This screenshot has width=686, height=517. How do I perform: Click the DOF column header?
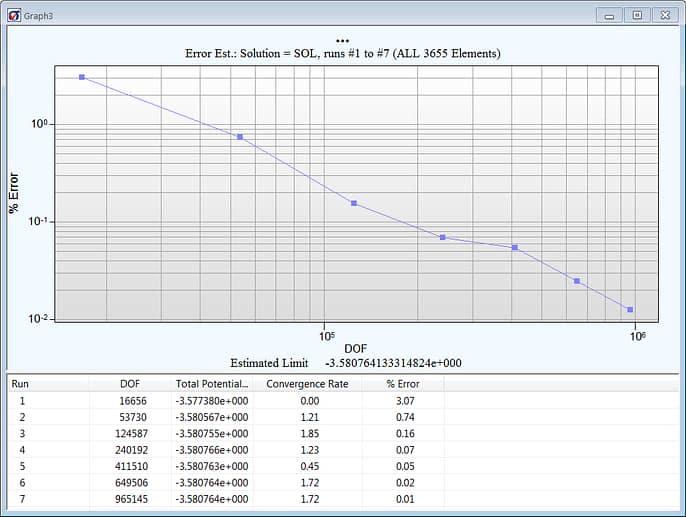130,383
